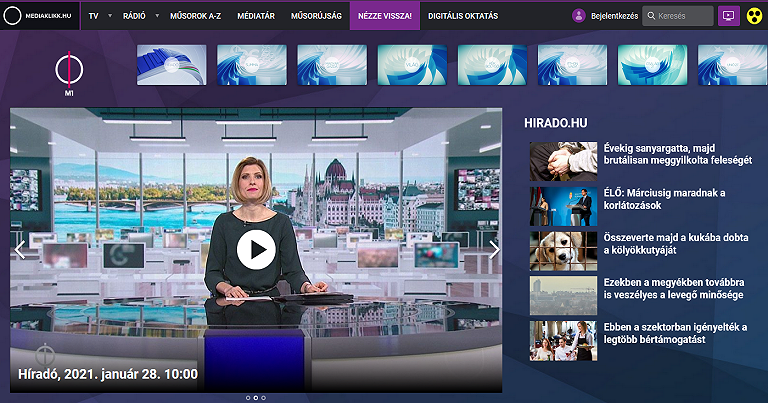The image size is (768, 403).
Task: Open article 'Ebben a szektorban igényelték a legtöbb bértámogatást'
Action: coord(675,333)
